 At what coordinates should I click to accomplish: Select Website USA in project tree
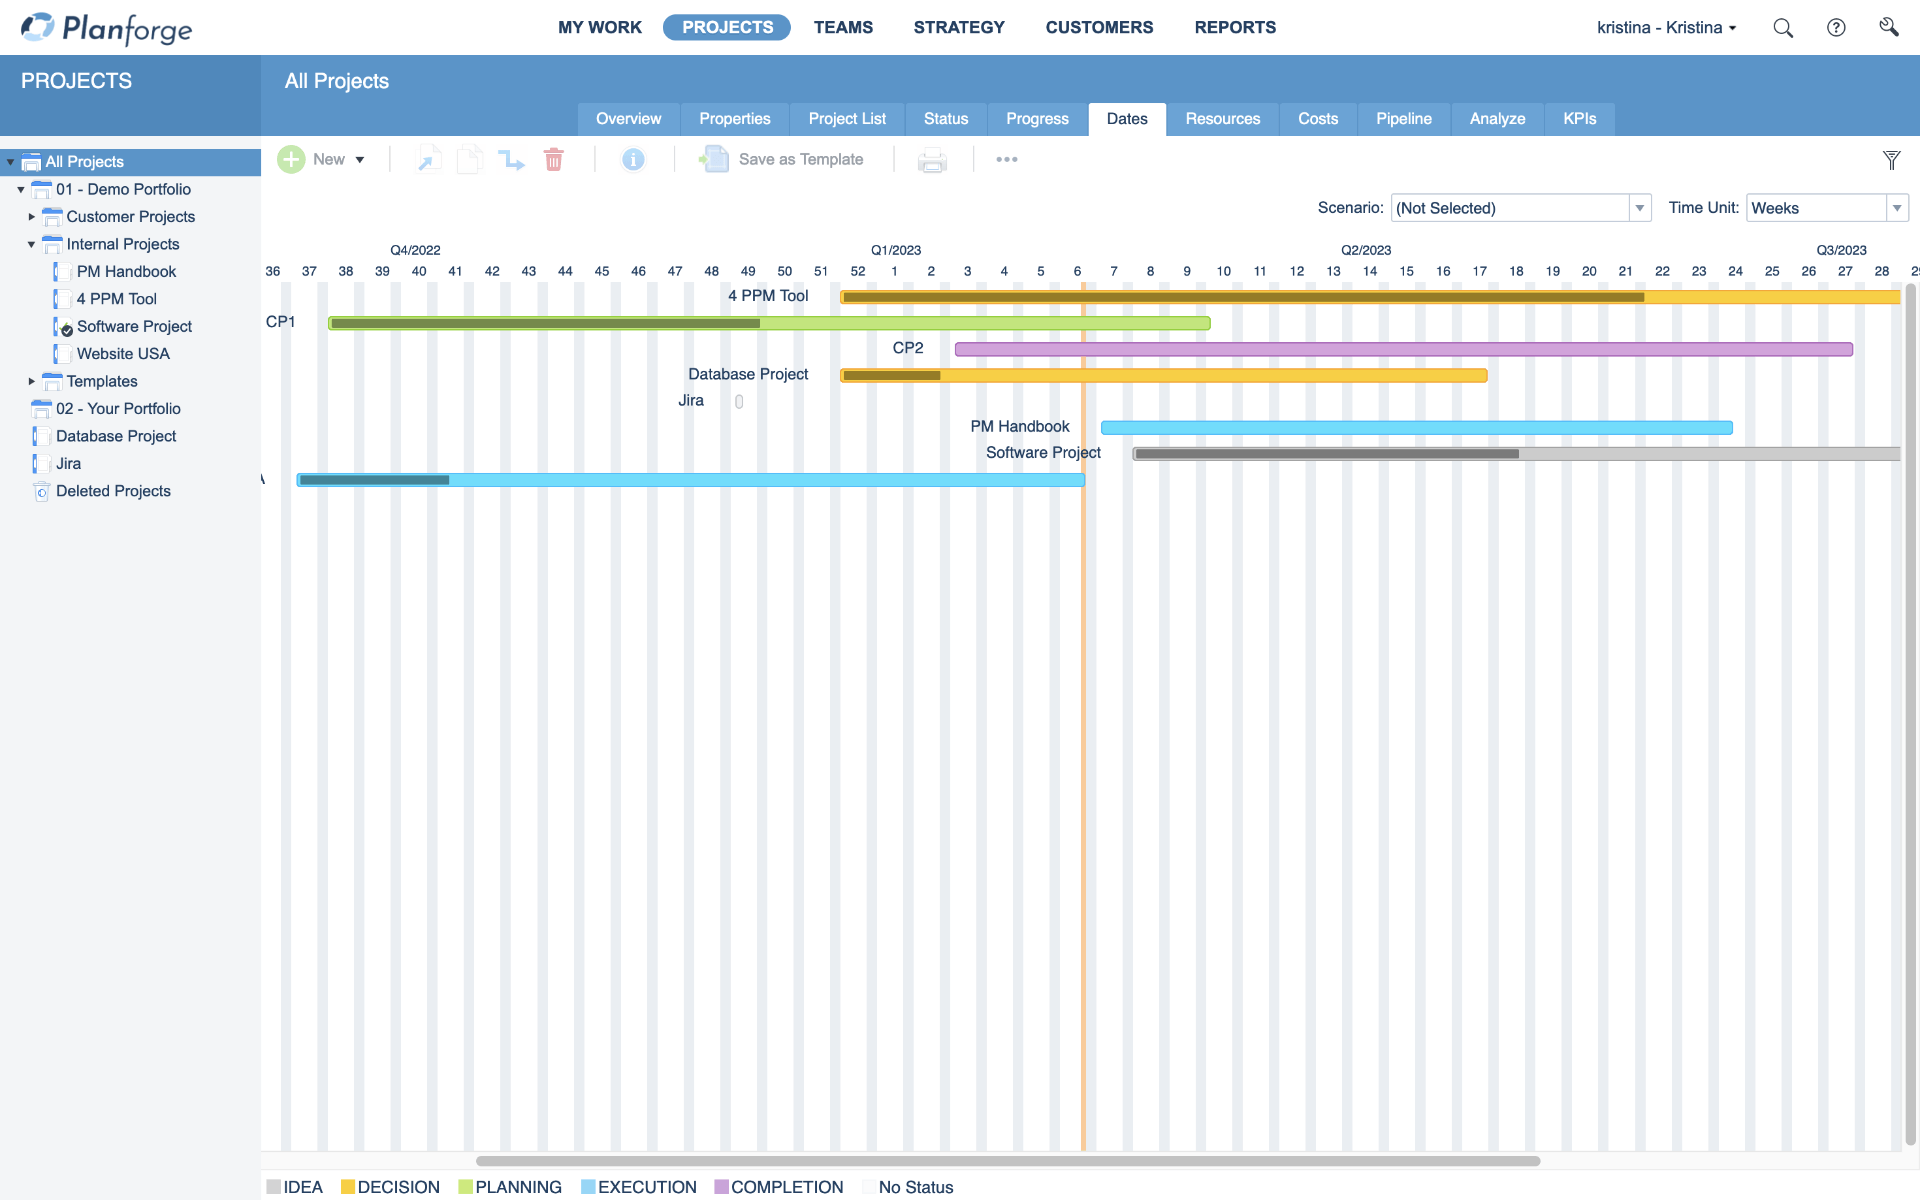tap(123, 354)
